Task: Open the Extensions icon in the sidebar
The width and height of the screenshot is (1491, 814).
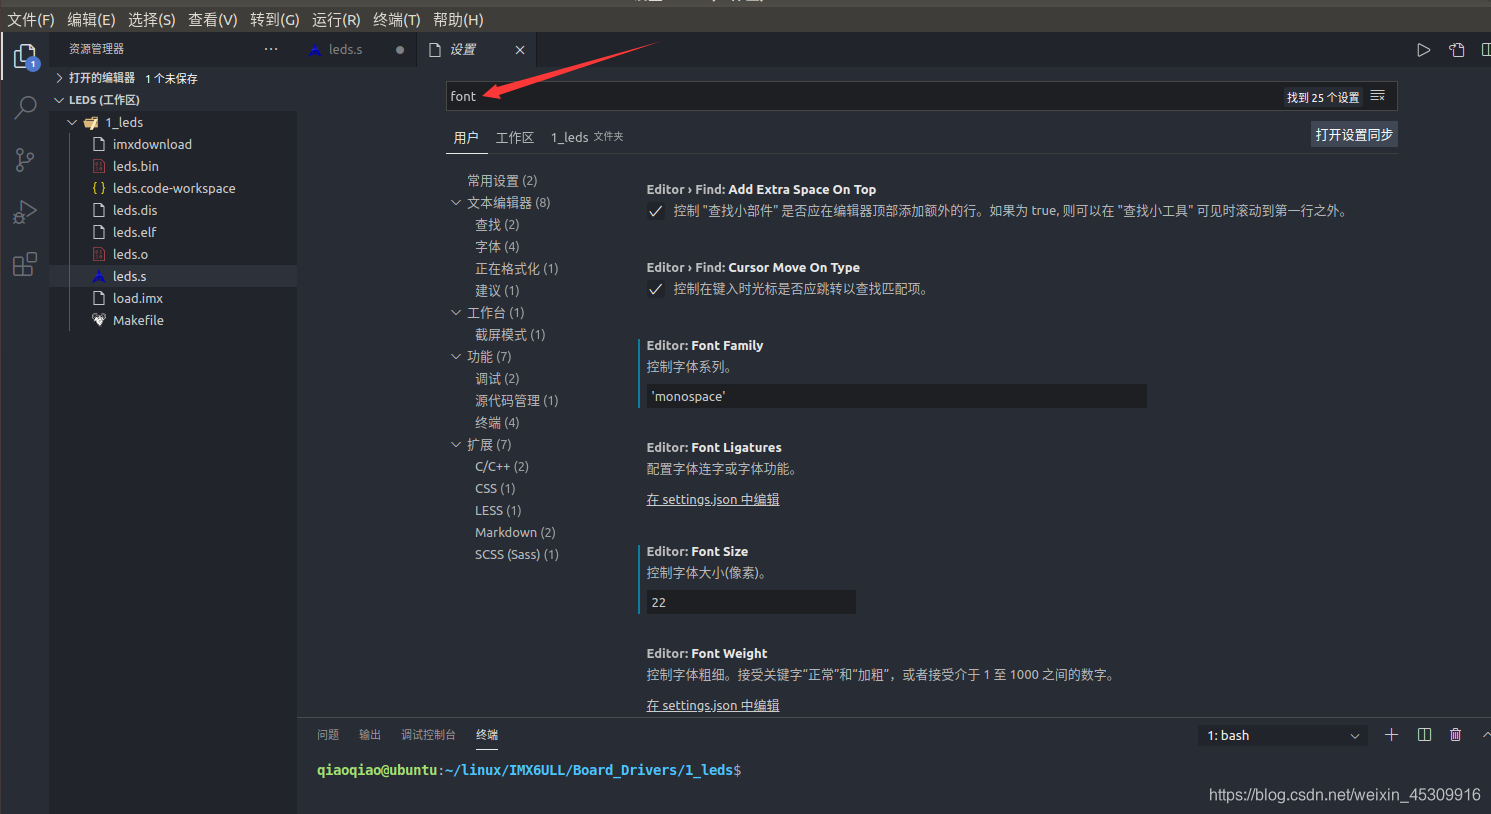Action: (x=24, y=263)
